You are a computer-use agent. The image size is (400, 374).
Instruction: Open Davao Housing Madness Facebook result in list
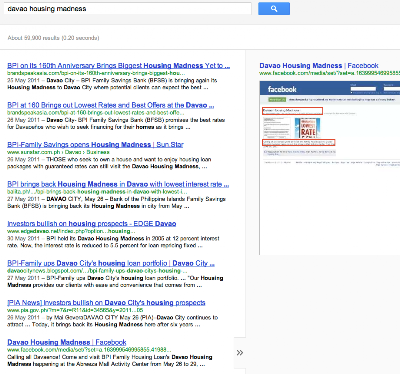(67, 342)
